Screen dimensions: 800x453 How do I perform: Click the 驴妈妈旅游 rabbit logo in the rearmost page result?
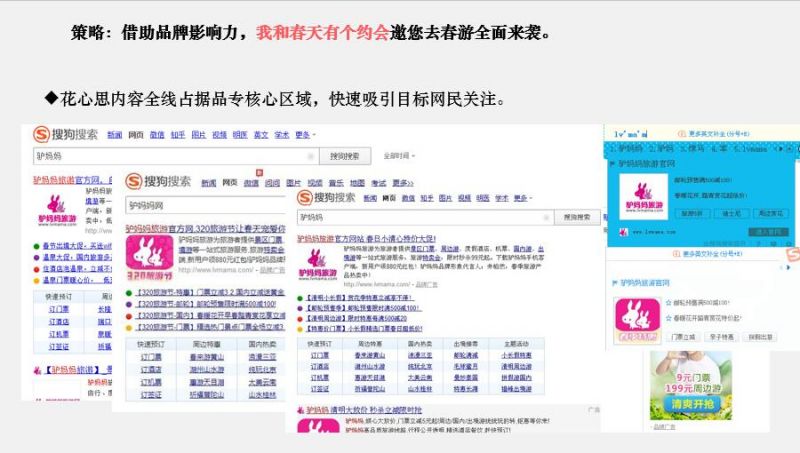coord(57,212)
